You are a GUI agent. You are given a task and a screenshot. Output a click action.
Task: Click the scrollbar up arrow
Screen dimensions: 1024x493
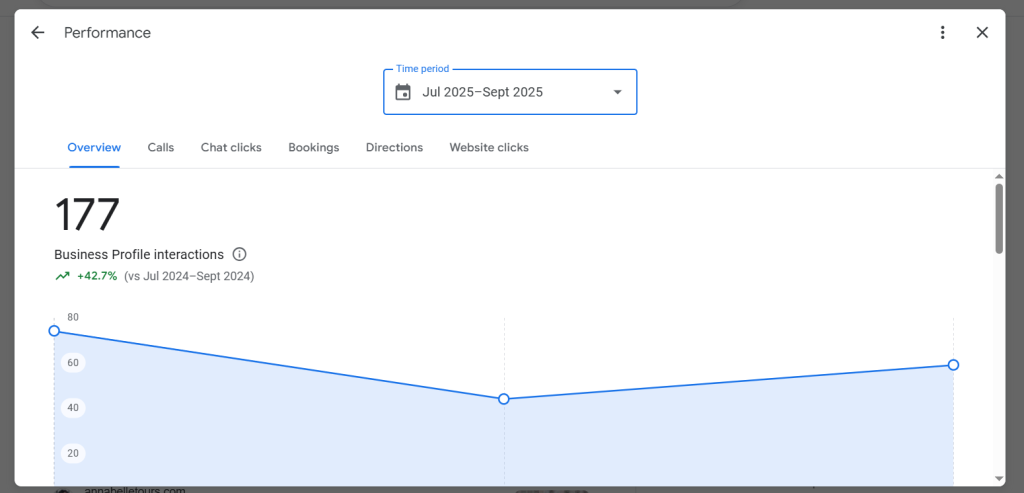[x=998, y=177]
